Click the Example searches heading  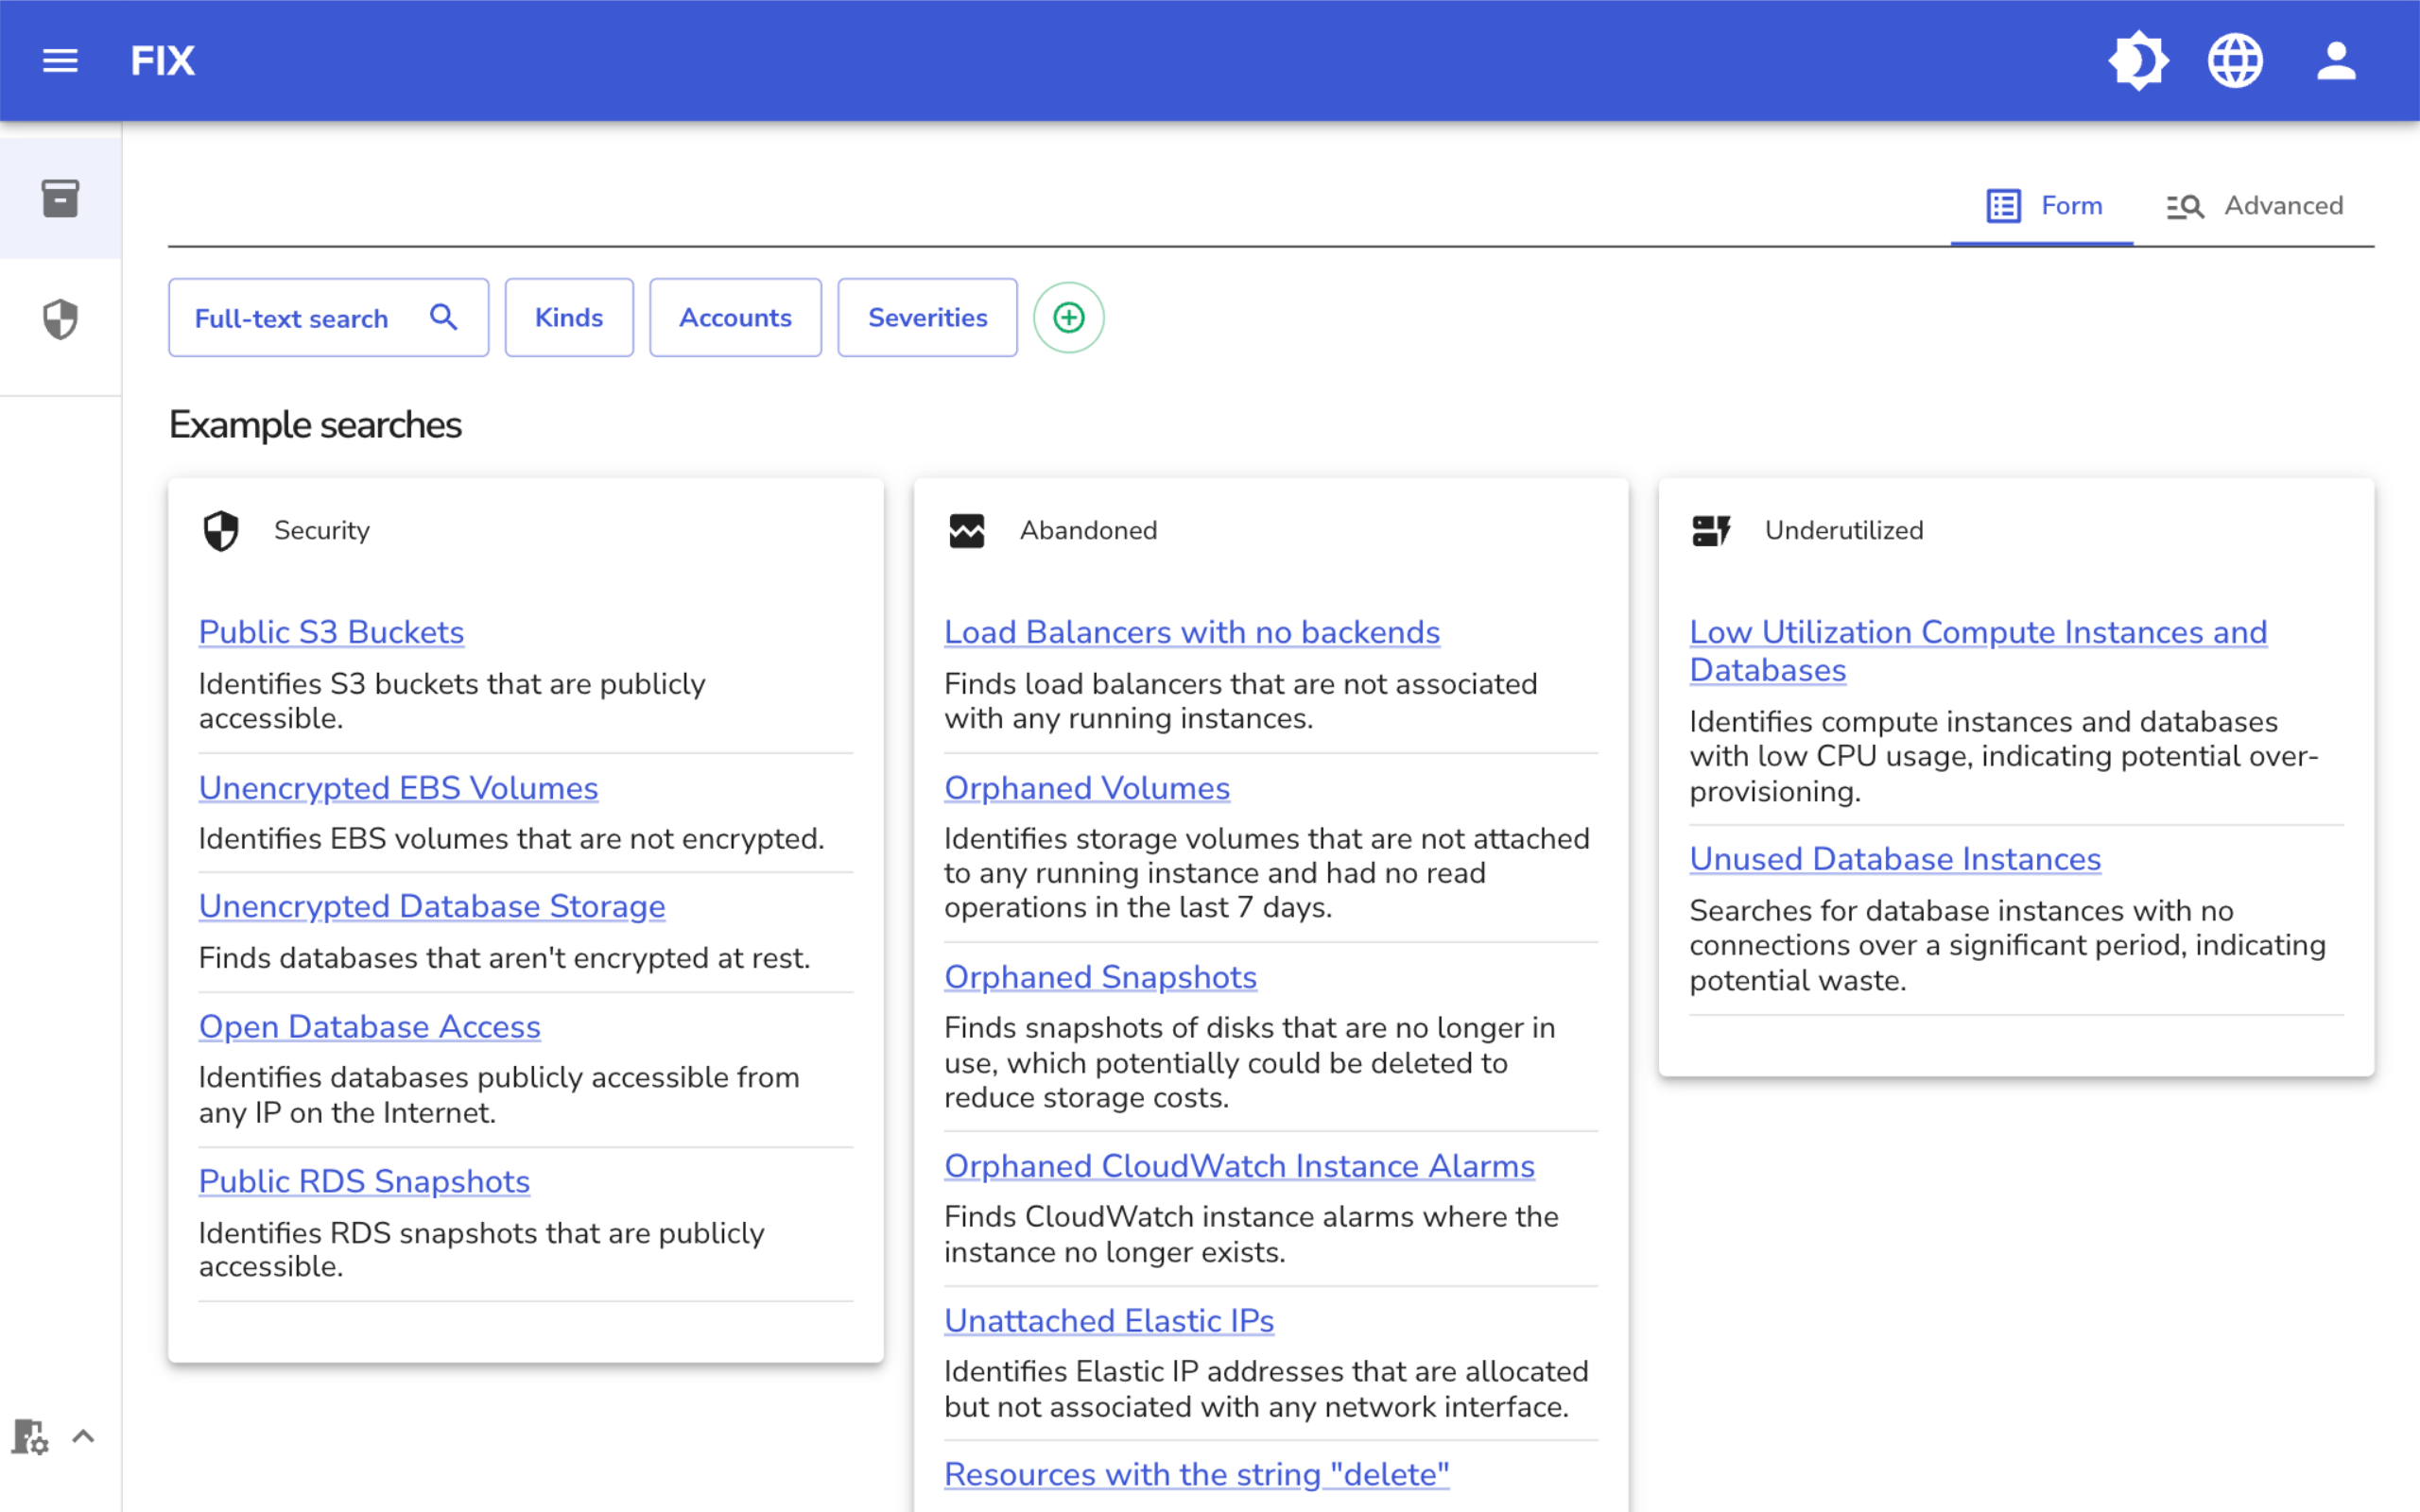click(x=315, y=425)
